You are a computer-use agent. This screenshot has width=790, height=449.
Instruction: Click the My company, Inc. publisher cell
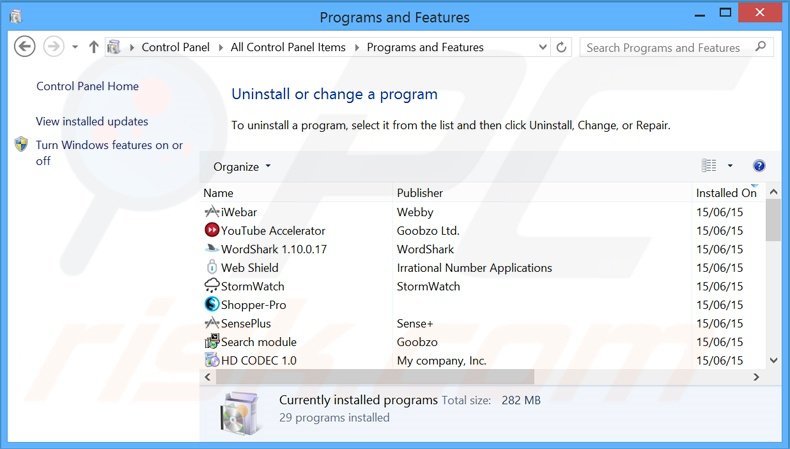(441, 360)
